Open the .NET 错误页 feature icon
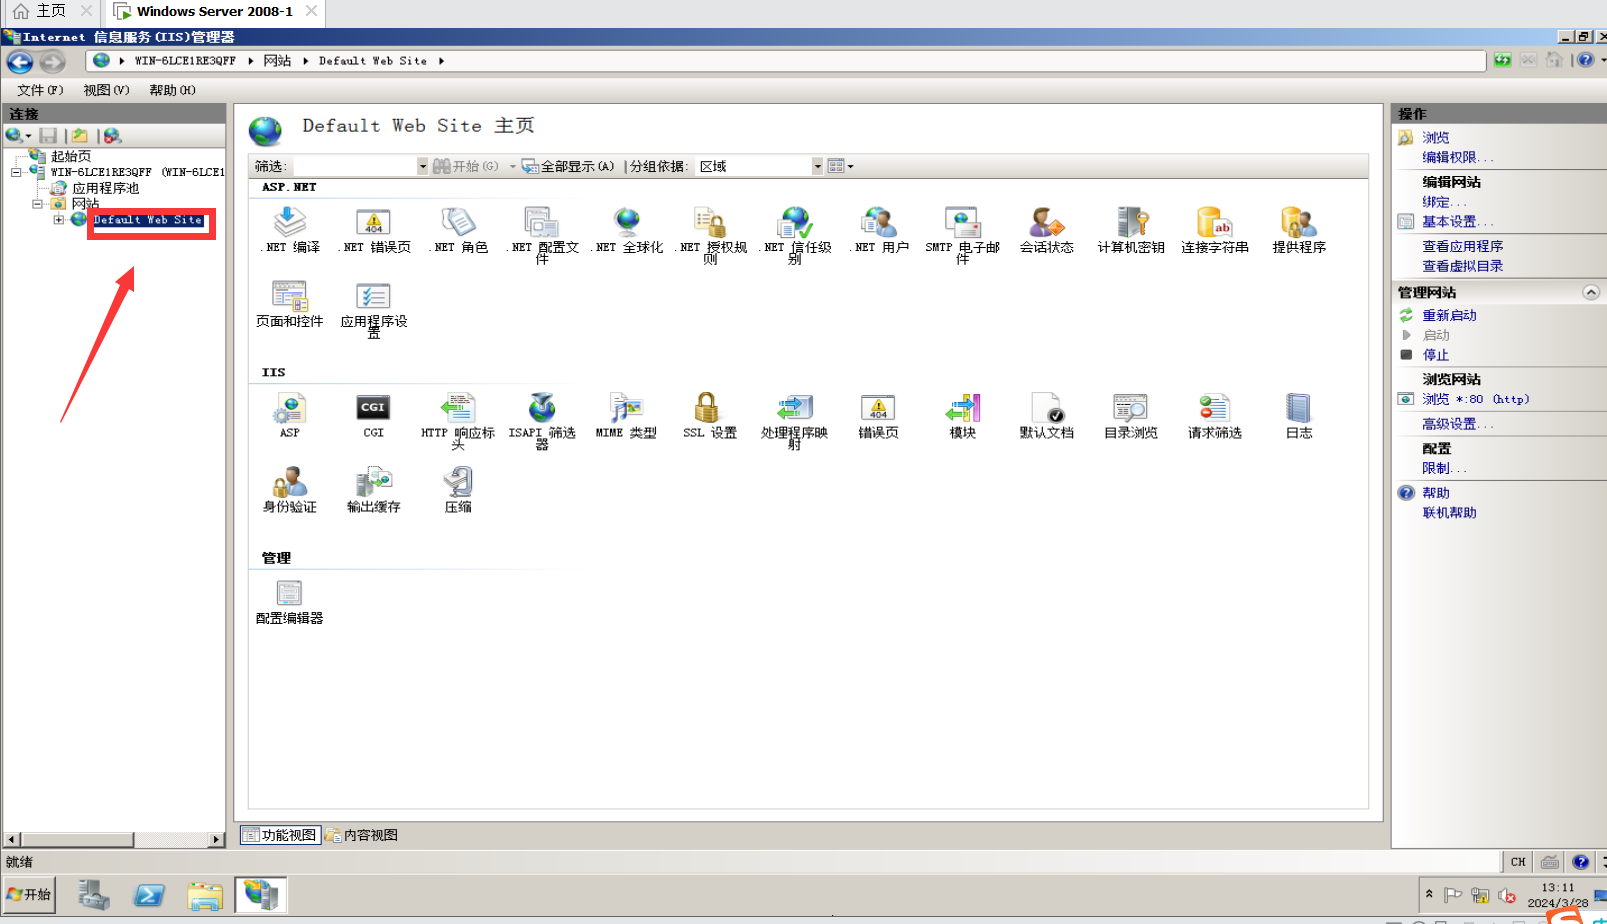This screenshot has height=924, width=1607. coord(374,229)
